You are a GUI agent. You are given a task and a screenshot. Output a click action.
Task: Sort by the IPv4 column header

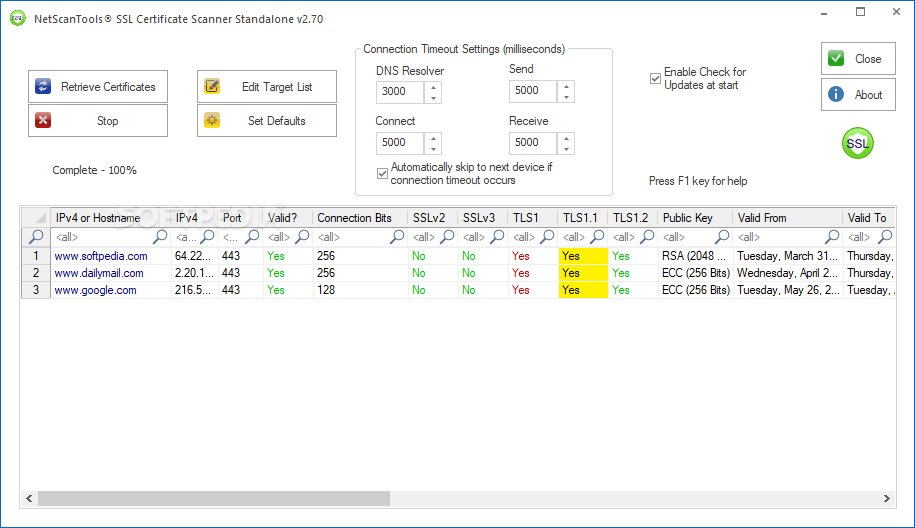(x=195, y=218)
